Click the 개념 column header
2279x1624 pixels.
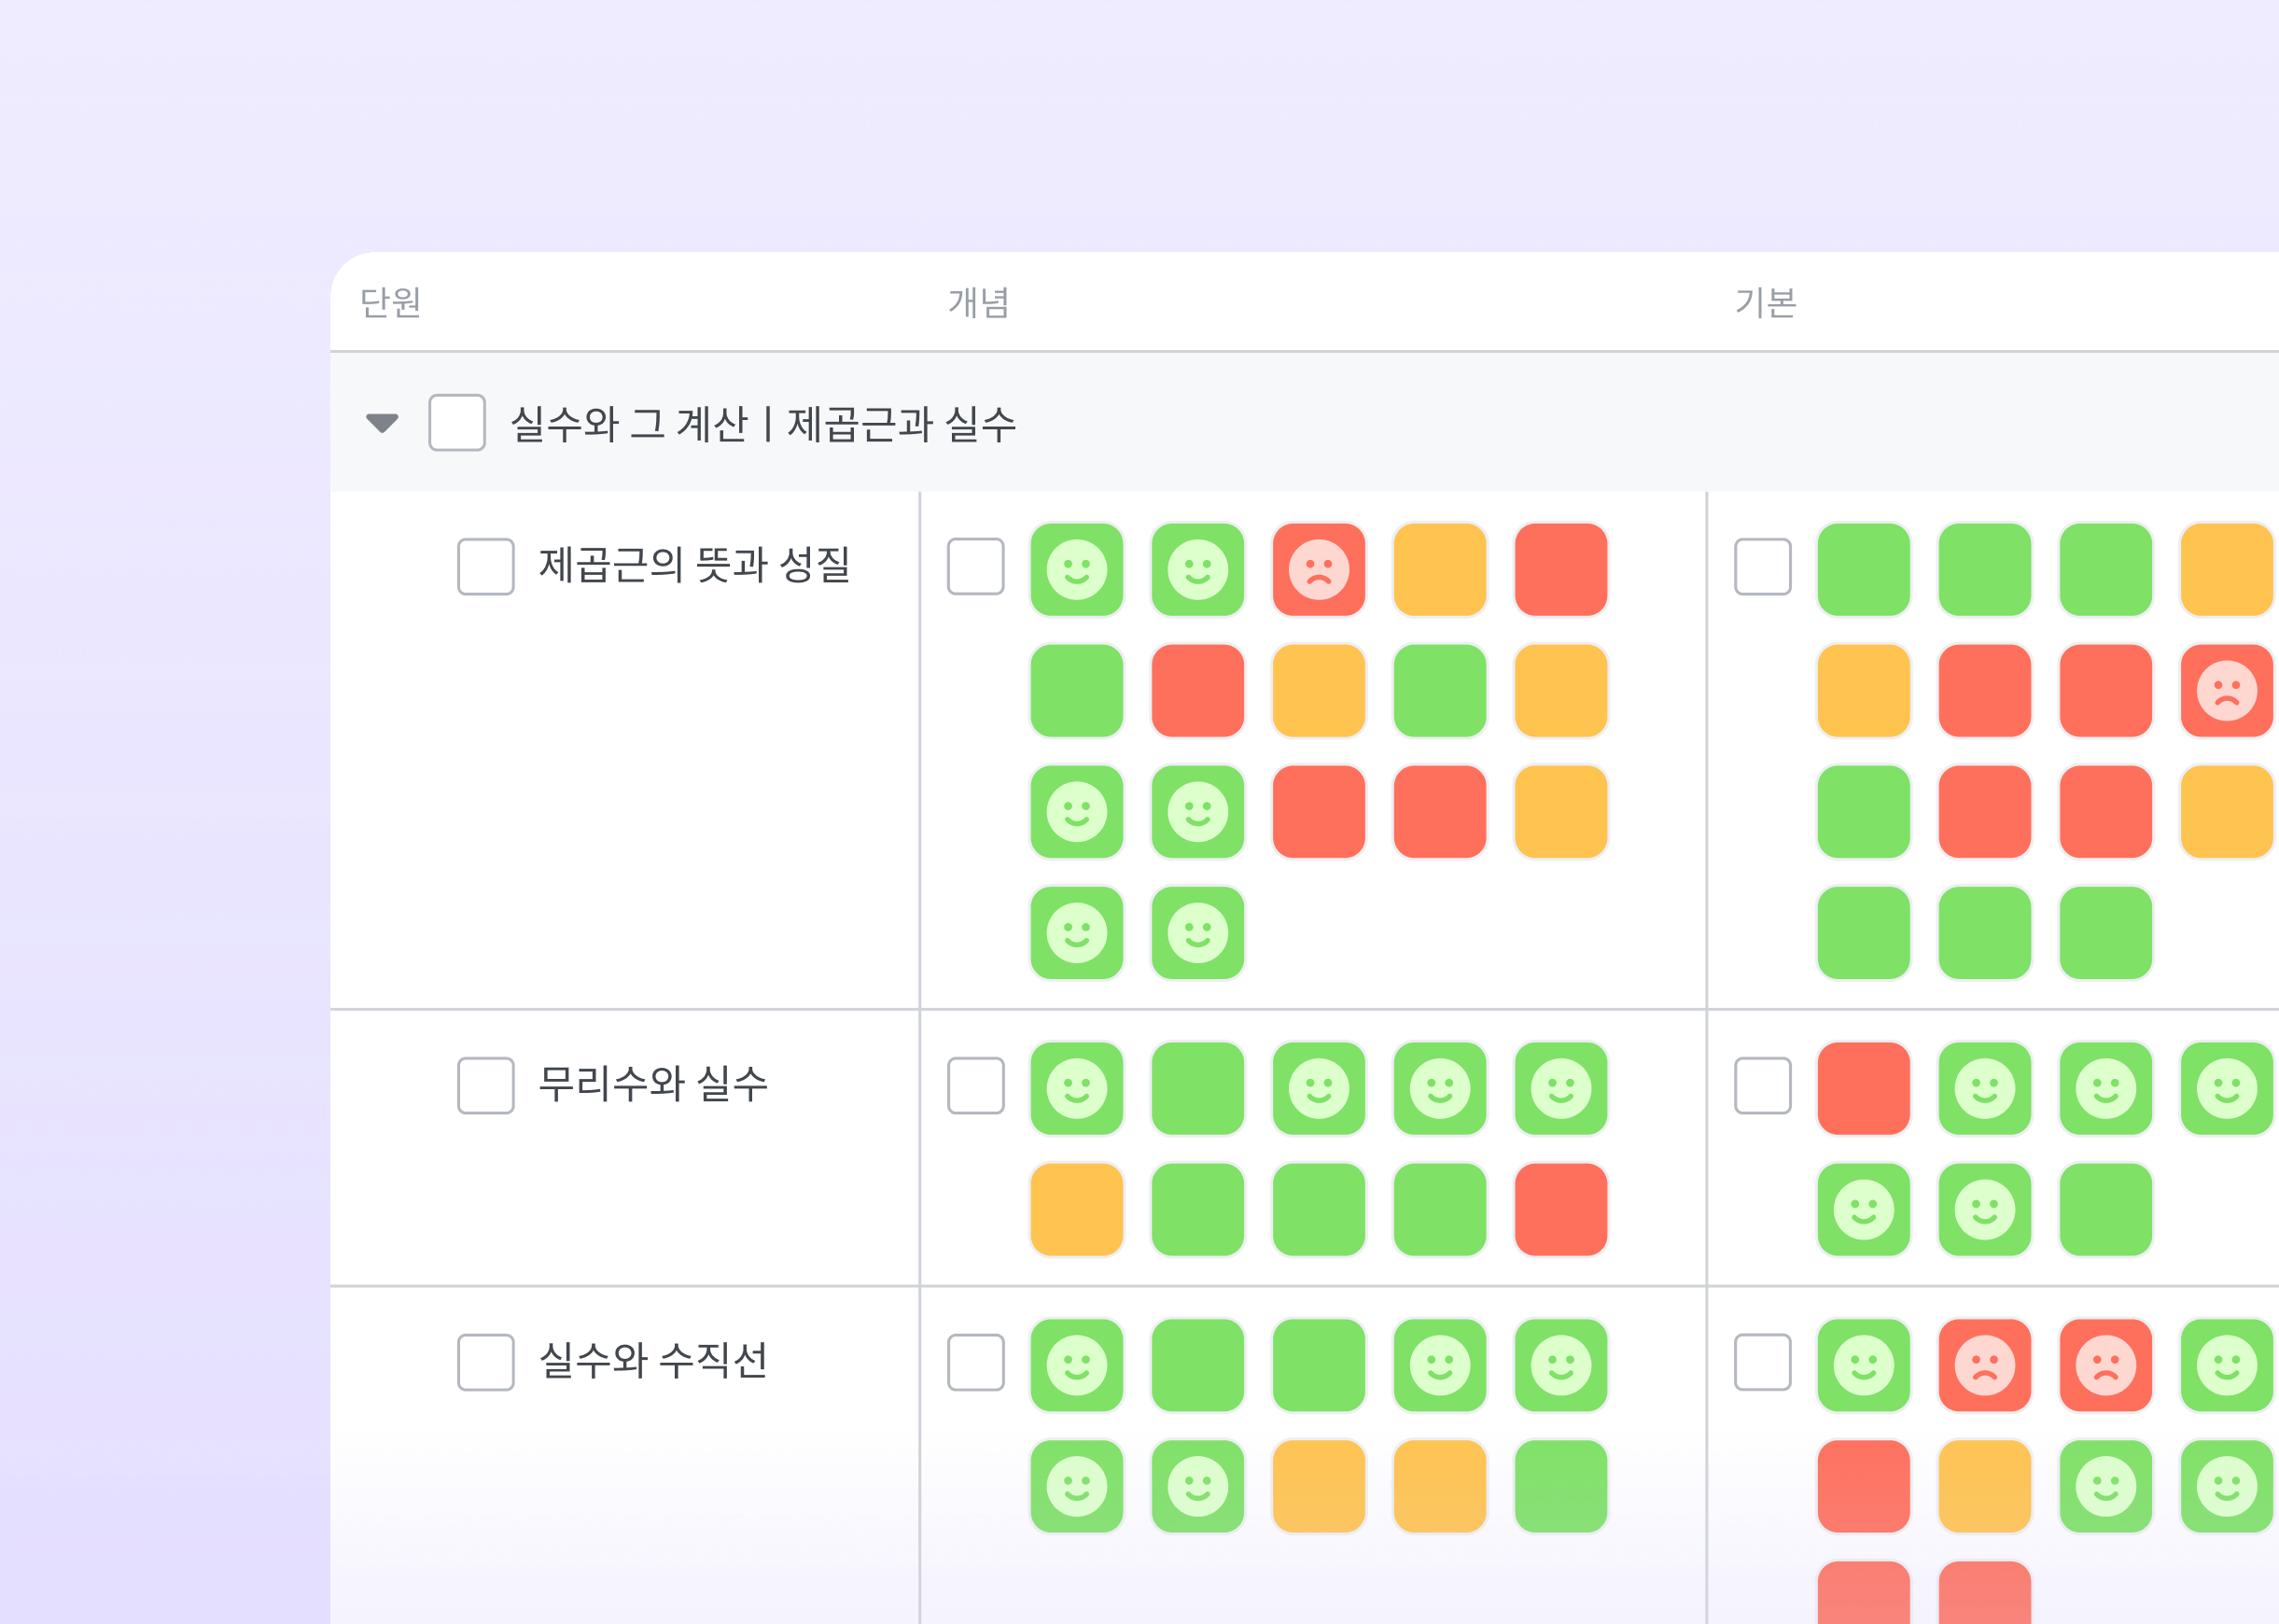pos(979,302)
